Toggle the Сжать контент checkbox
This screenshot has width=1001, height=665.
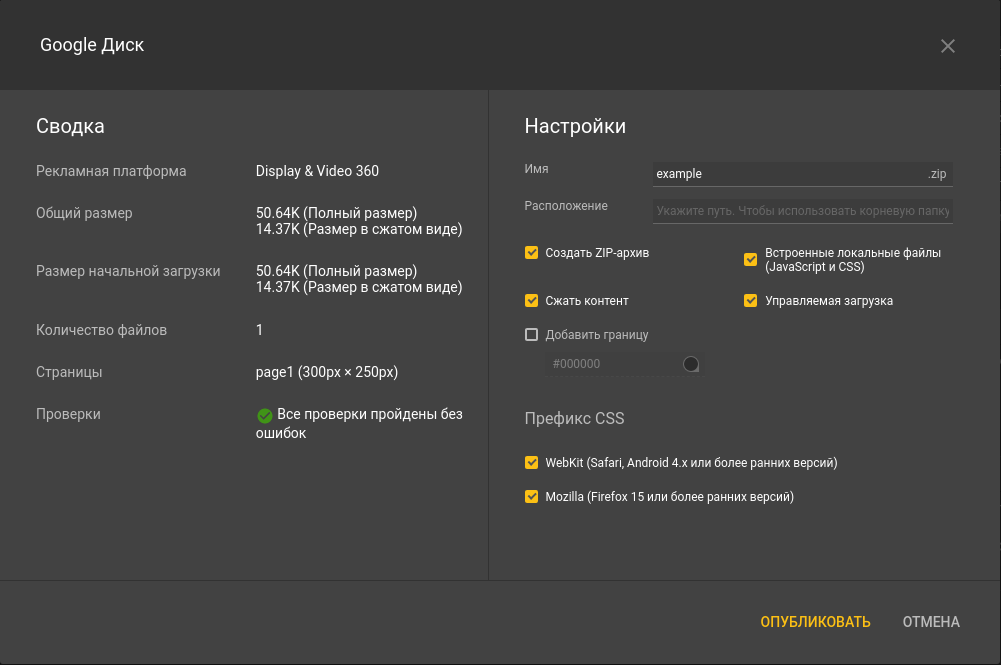(532, 300)
